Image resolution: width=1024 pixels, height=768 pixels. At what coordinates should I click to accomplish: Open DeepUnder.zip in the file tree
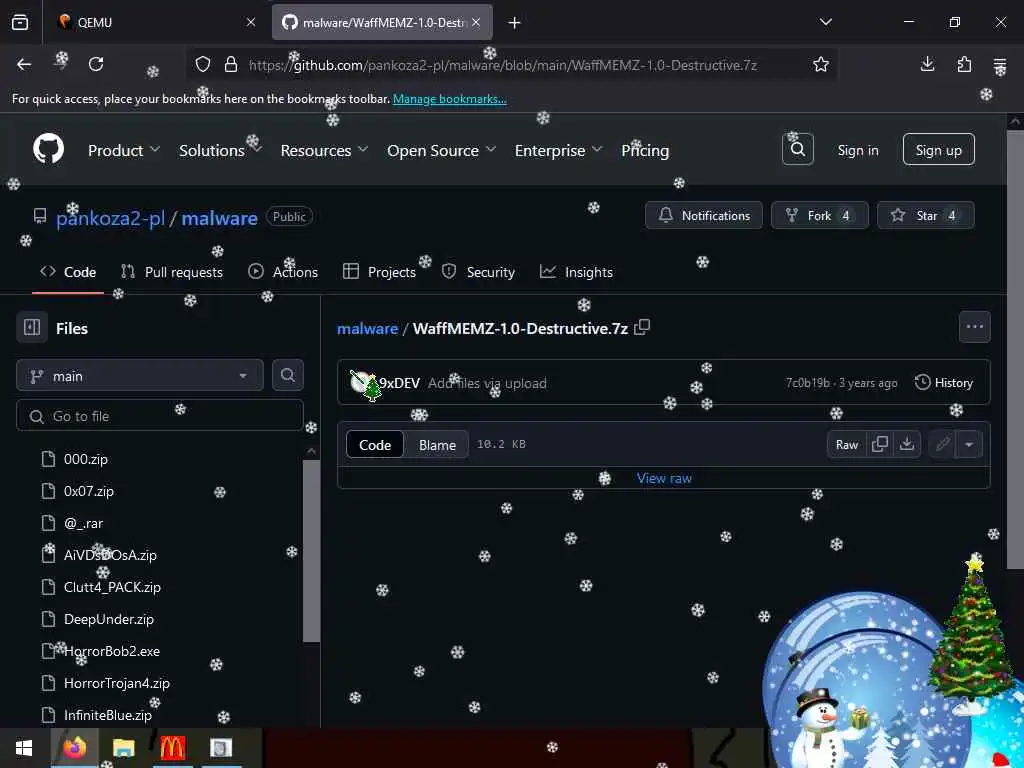point(108,619)
